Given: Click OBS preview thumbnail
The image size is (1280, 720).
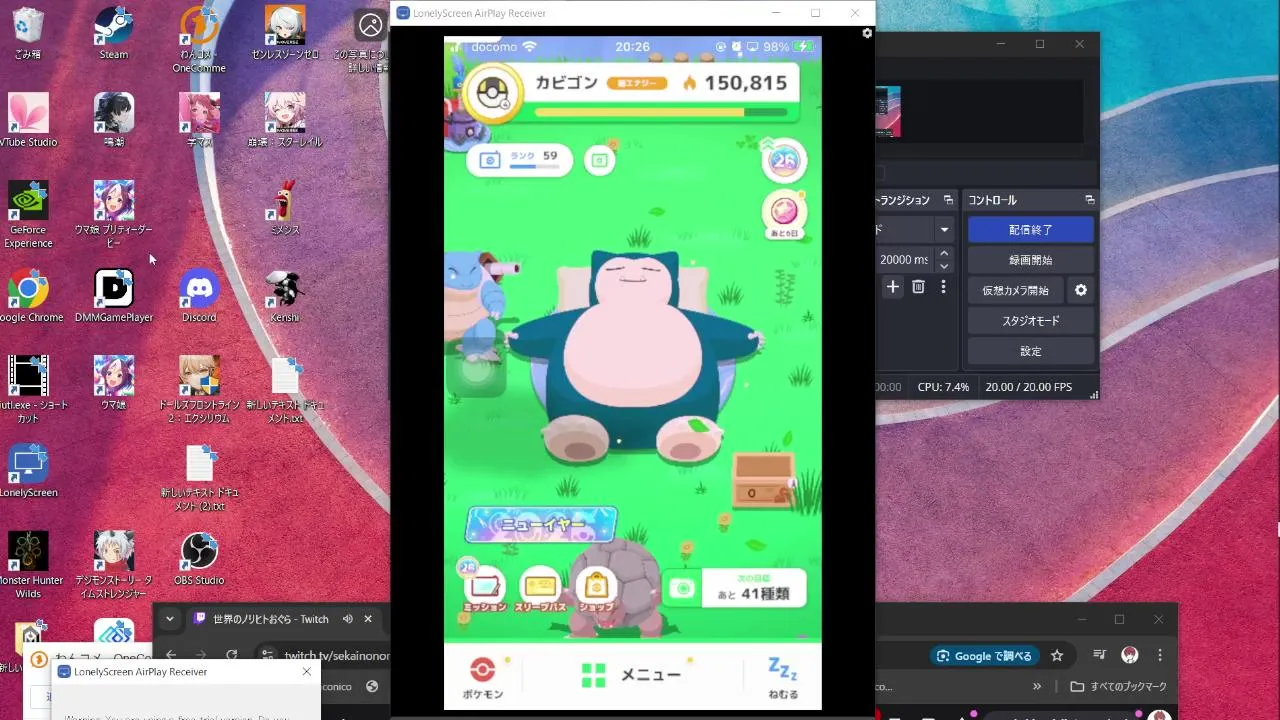Looking at the screenshot, I should point(888,112).
